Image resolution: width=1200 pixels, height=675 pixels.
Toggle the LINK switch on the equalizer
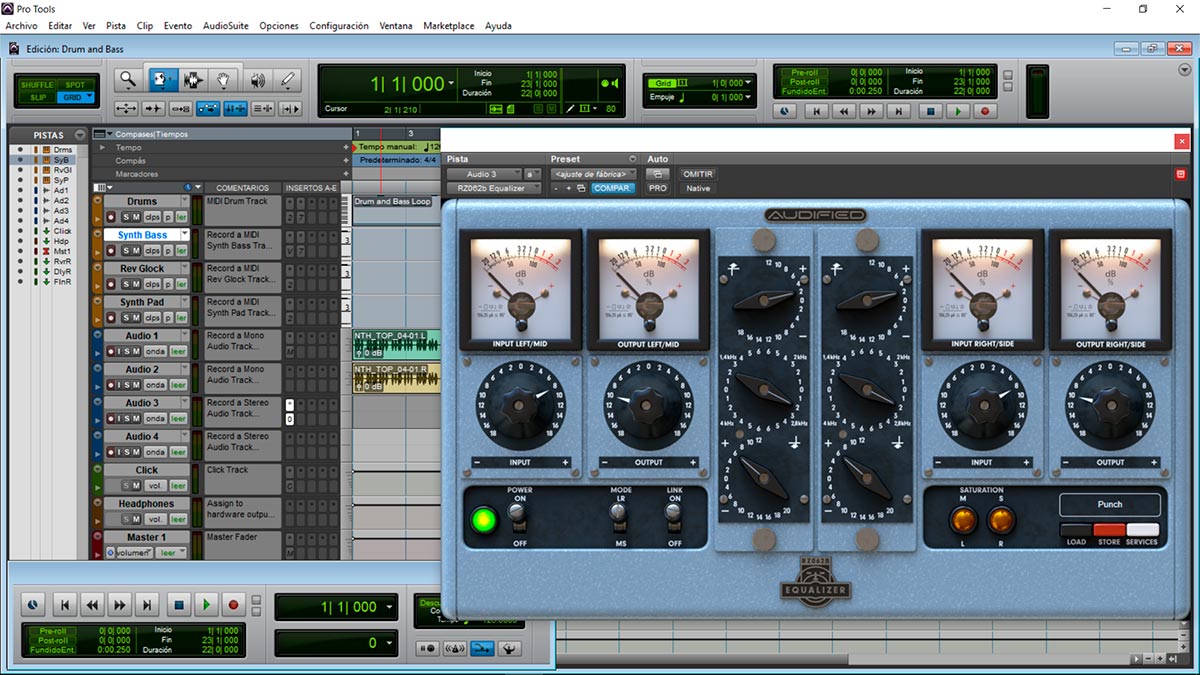(x=674, y=515)
